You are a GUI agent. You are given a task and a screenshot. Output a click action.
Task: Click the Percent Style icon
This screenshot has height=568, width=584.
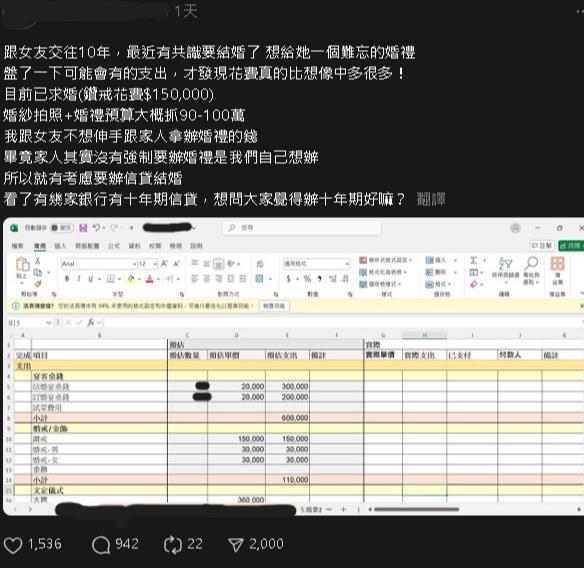point(307,279)
